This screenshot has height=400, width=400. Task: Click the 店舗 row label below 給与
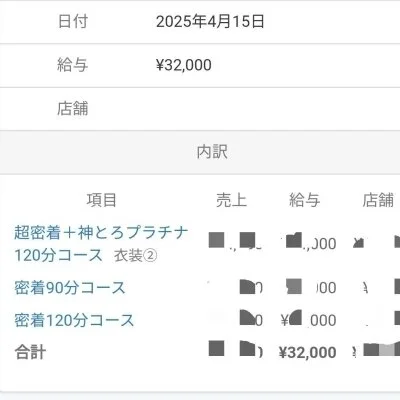pyautogui.click(x=73, y=109)
